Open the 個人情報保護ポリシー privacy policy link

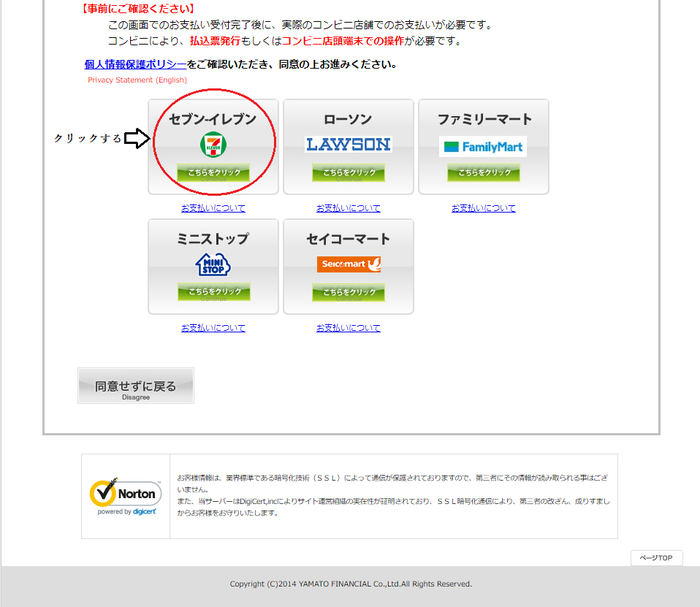click(x=135, y=64)
